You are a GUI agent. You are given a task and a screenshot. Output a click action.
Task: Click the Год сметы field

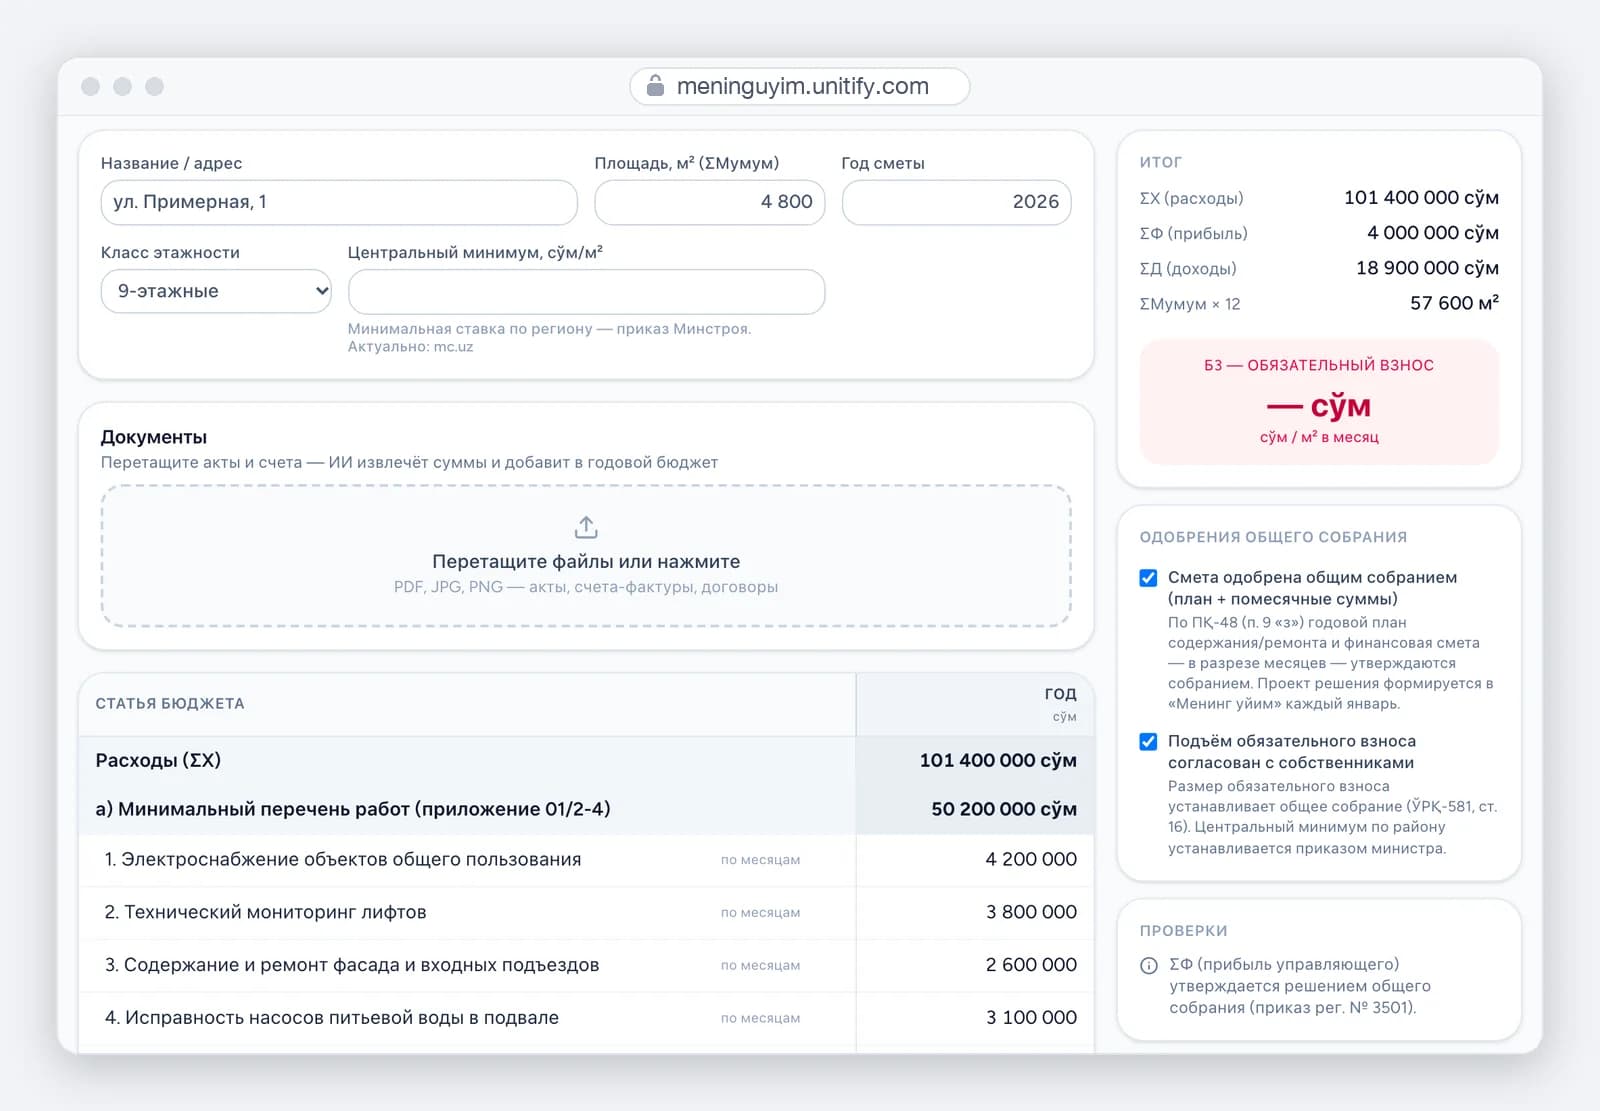pyautogui.click(x=957, y=202)
